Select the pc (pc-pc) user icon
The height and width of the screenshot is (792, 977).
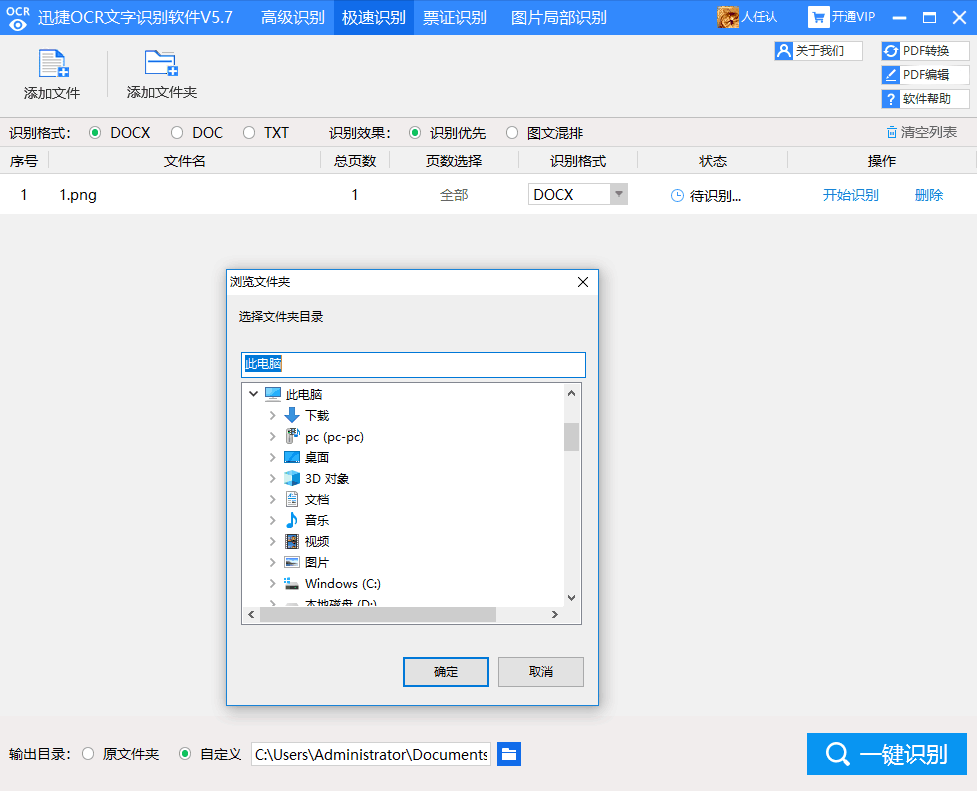click(292, 436)
